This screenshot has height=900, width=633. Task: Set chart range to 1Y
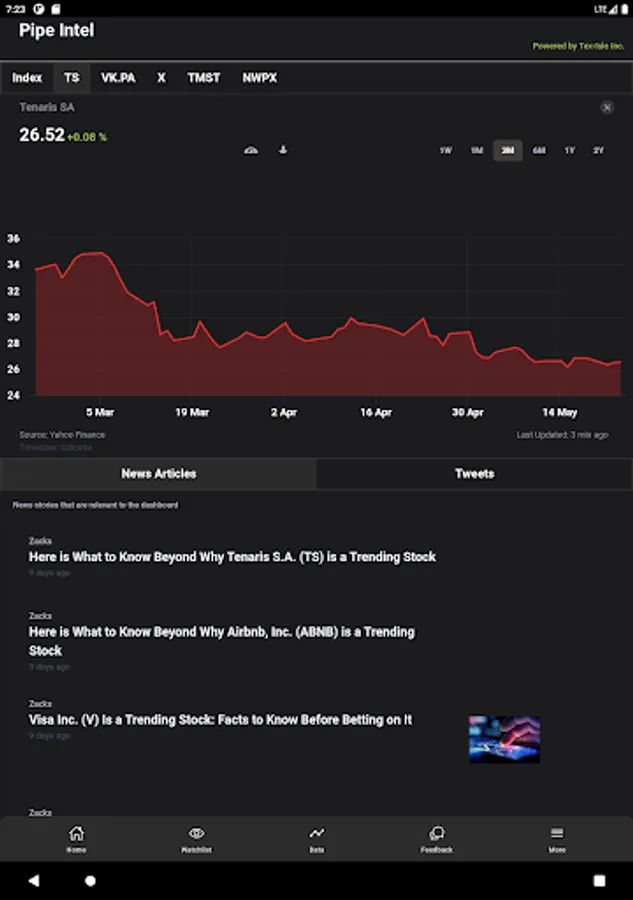tap(569, 150)
